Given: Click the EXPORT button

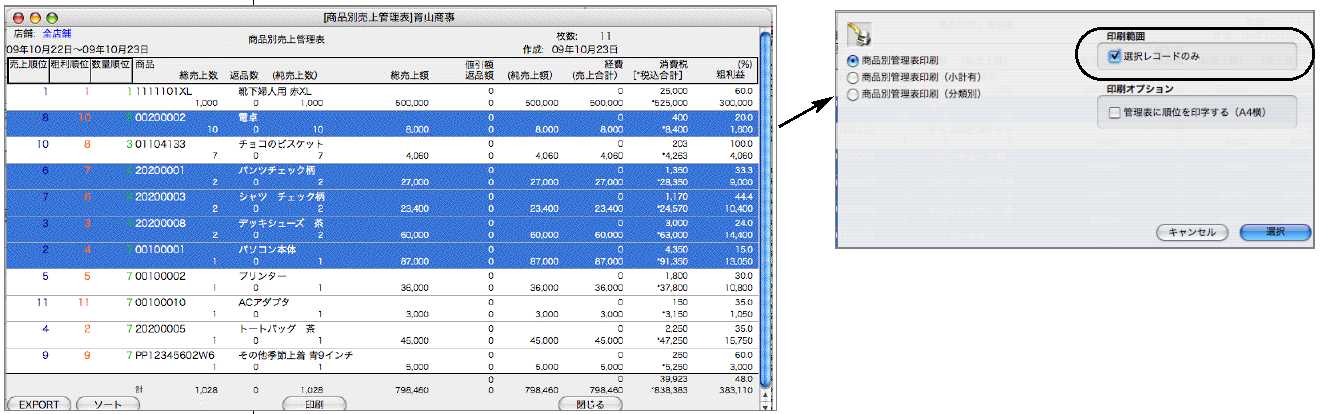Looking at the screenshot, I should (x=38, y=404).
